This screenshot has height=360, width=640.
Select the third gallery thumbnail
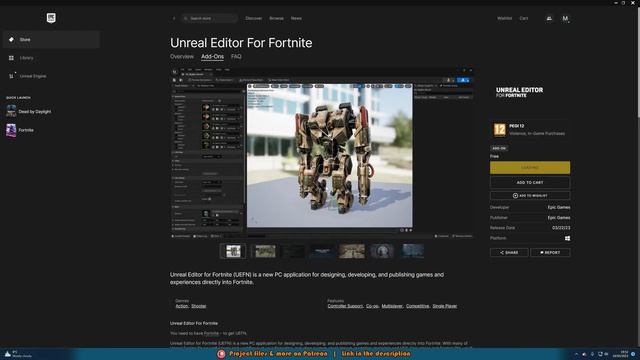click(x=293, y=251)
